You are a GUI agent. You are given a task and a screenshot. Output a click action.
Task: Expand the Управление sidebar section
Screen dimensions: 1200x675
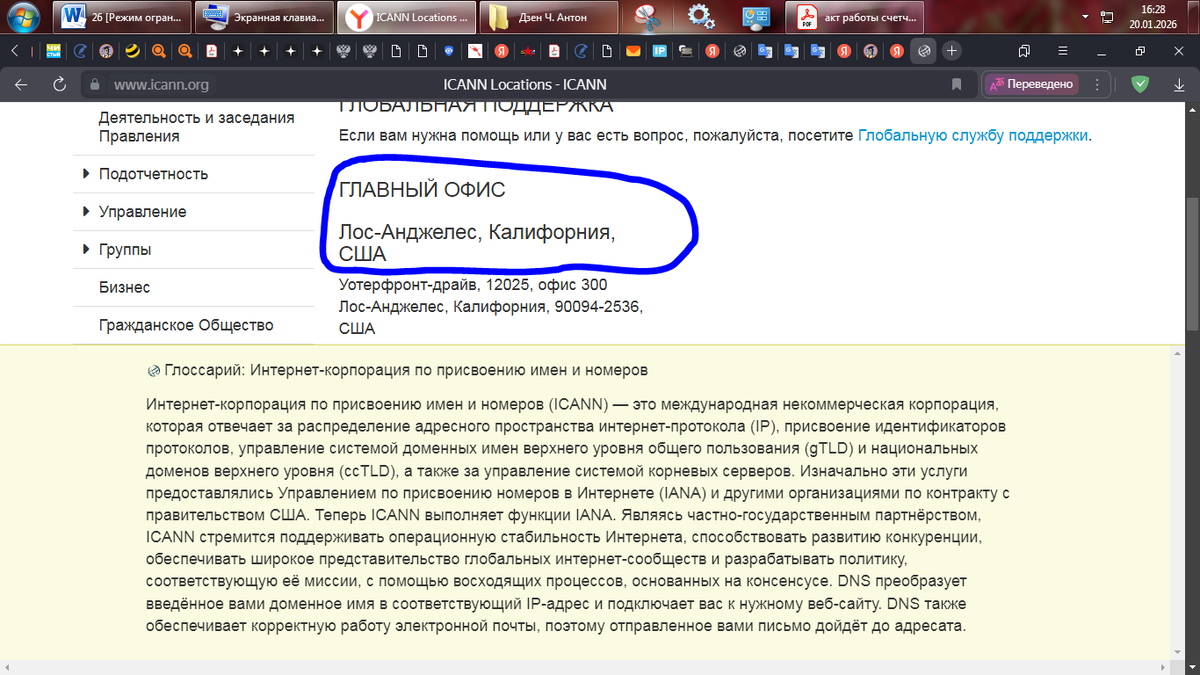[x=142, y=212]
